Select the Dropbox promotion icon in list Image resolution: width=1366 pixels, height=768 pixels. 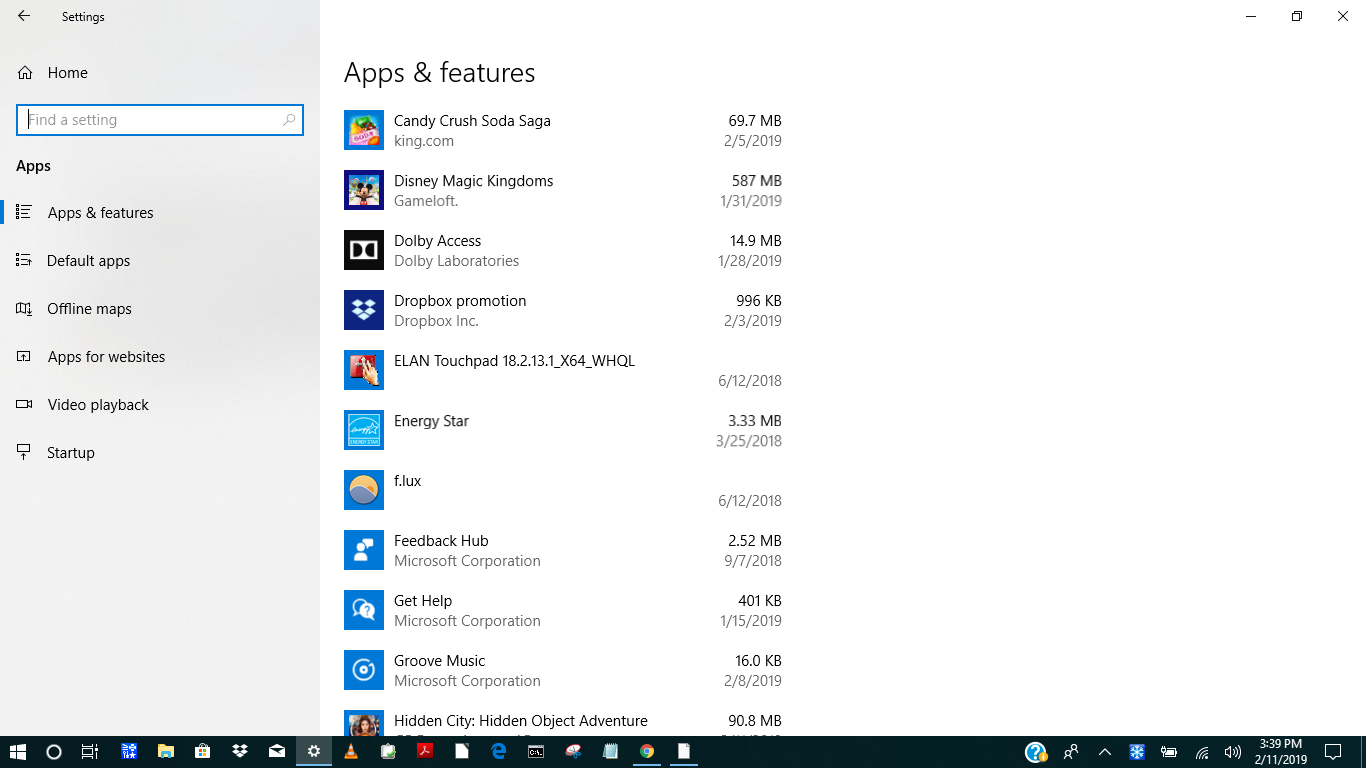point(364,310)
